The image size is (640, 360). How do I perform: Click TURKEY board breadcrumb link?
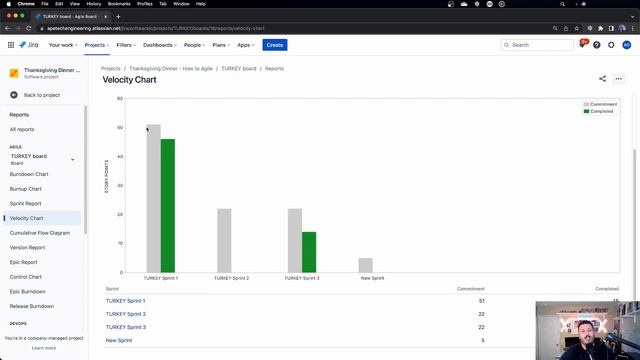pos(239,69)
